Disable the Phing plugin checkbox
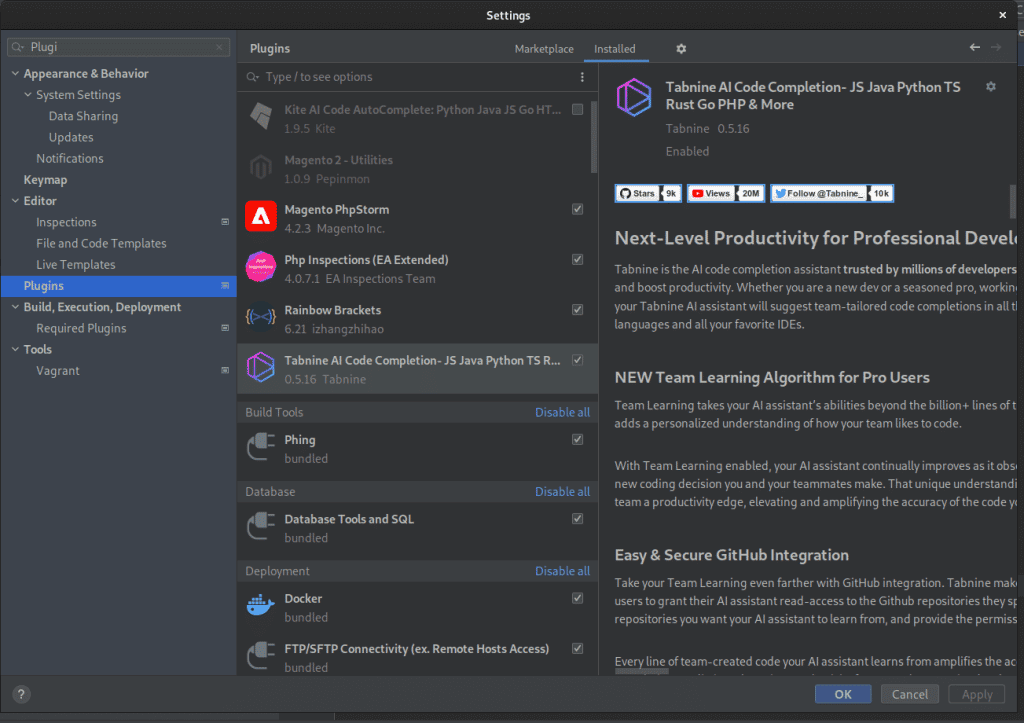The width and height of the screenshot is (1024, 723). [x=577, y=440]
